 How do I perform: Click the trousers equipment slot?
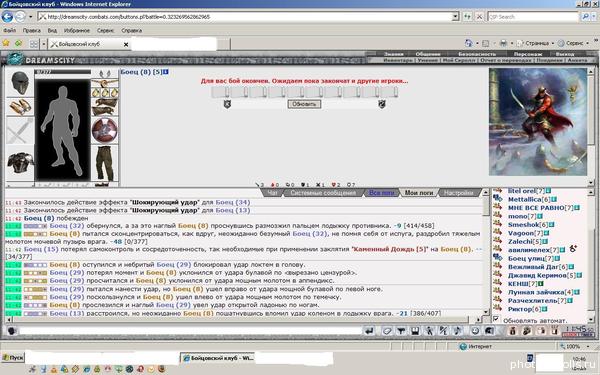(105, 164)
